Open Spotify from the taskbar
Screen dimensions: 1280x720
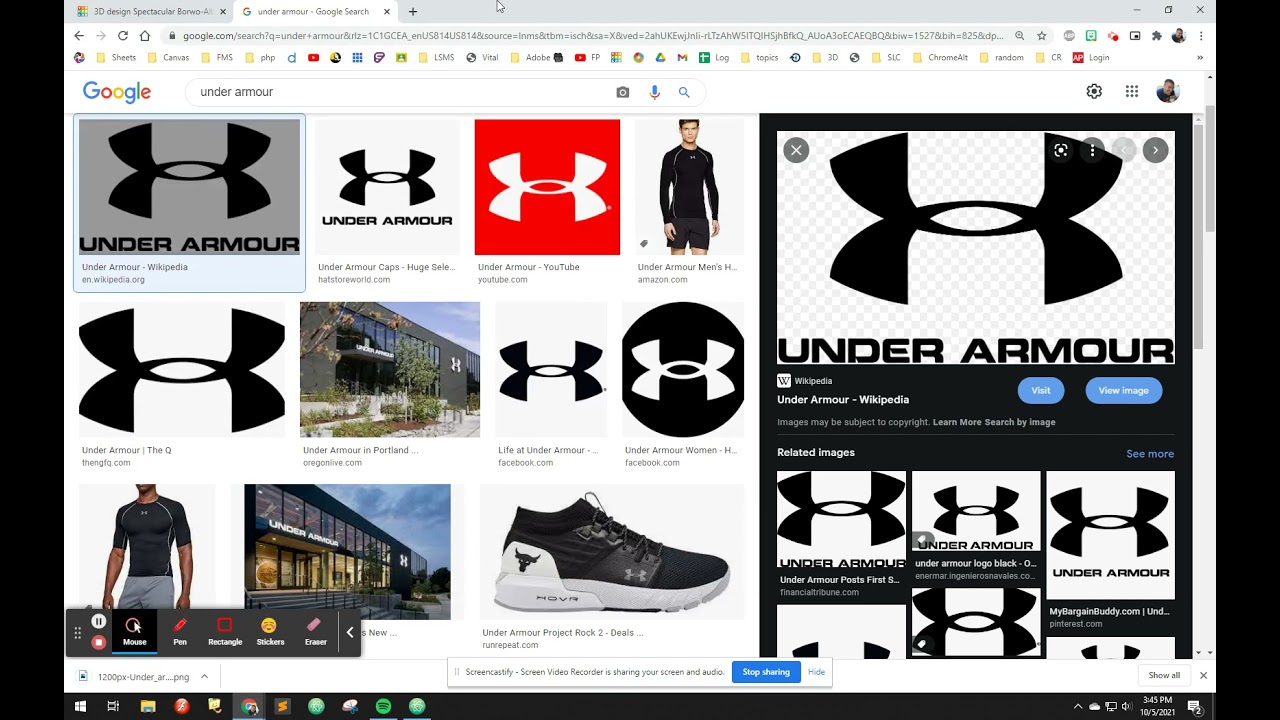(x=383, y=706)
